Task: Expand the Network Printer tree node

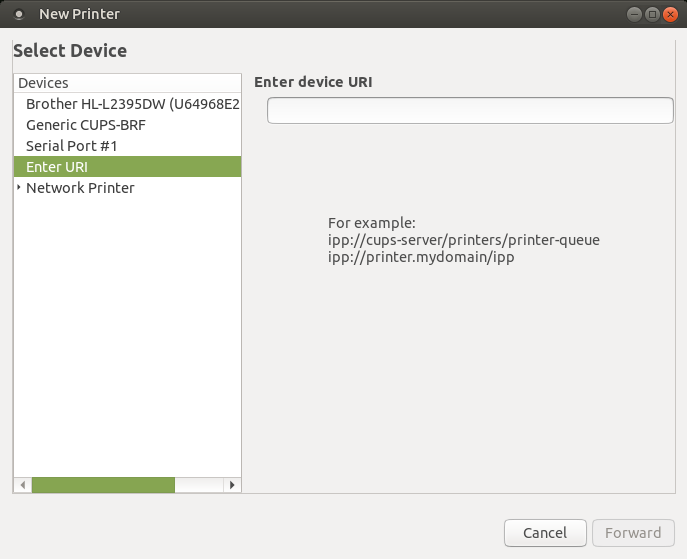Action: pyautogui.click(x=19, y=188)
